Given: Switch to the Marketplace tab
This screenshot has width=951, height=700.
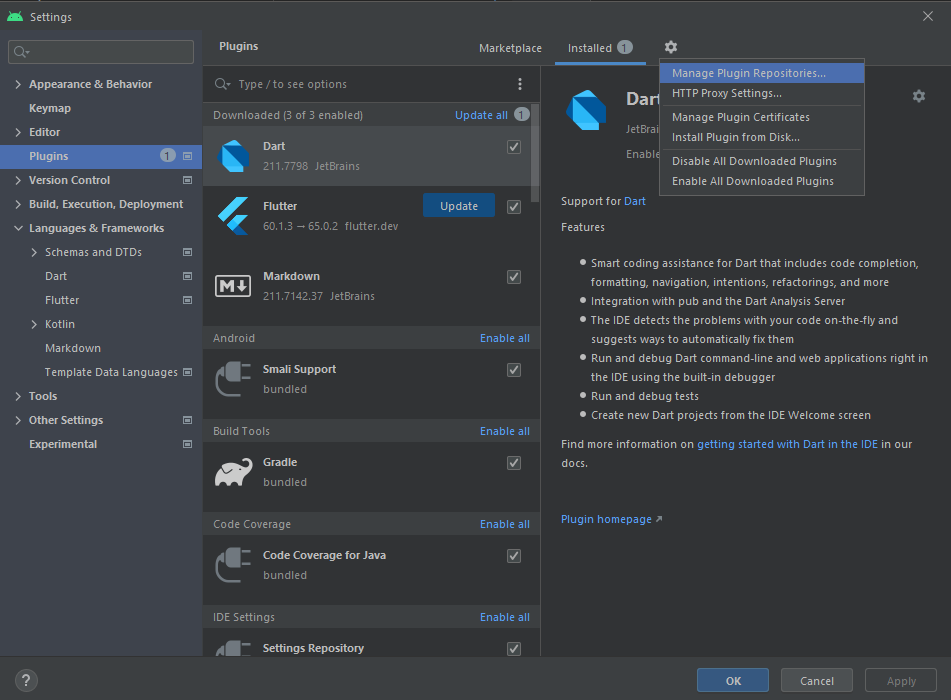Looking at the screenshot, I should click(x=510, y=47).
